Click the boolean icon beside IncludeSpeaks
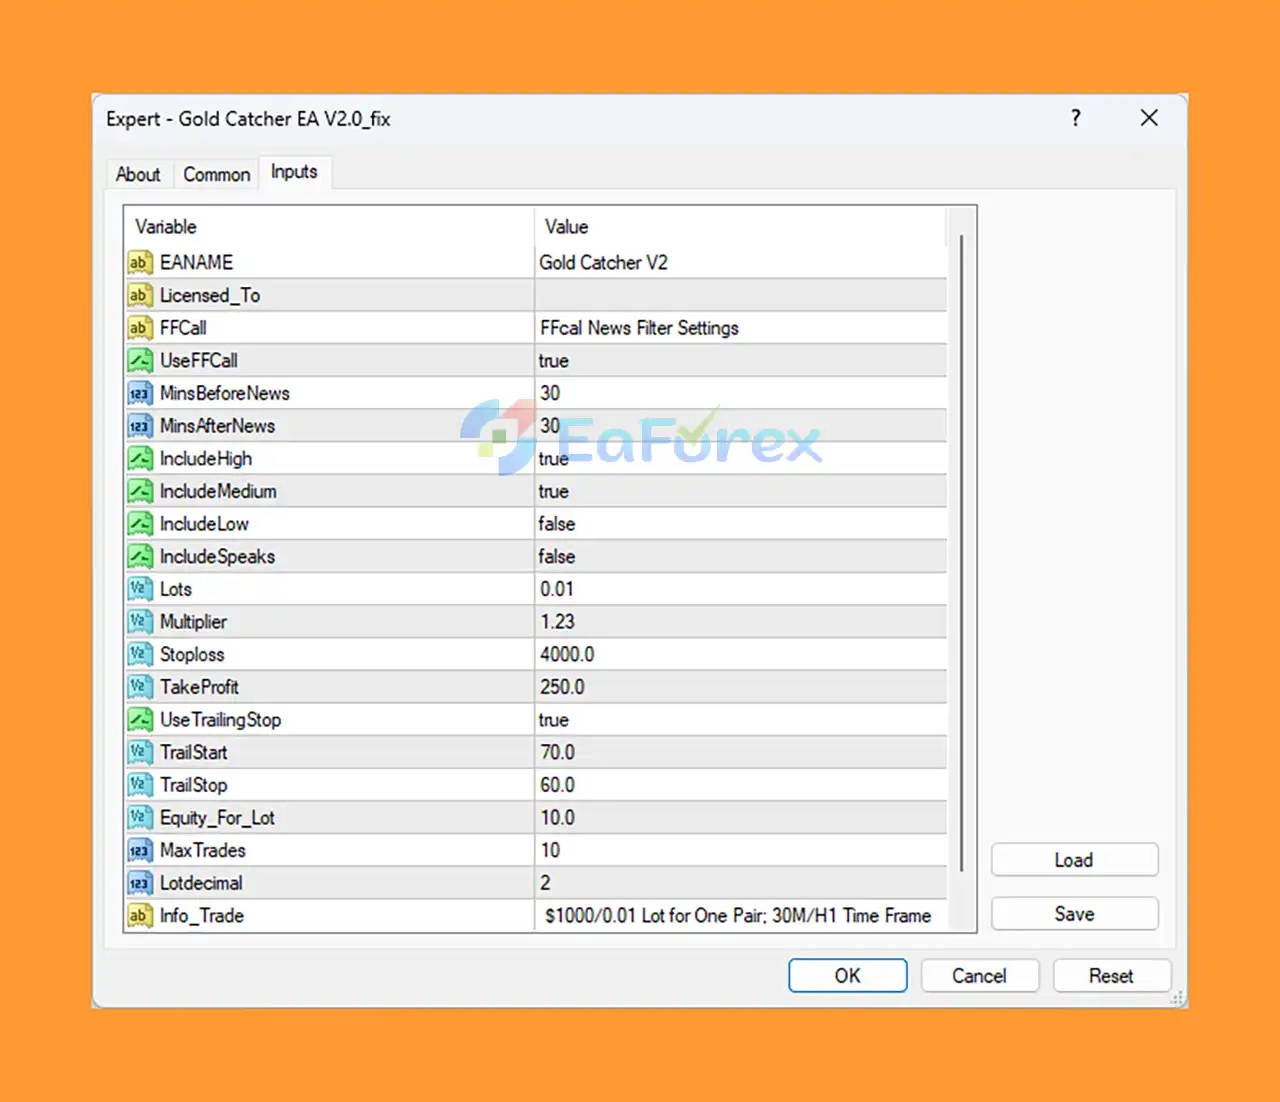The height and width of the screenshot is (1102, 1280). [139, 557]
